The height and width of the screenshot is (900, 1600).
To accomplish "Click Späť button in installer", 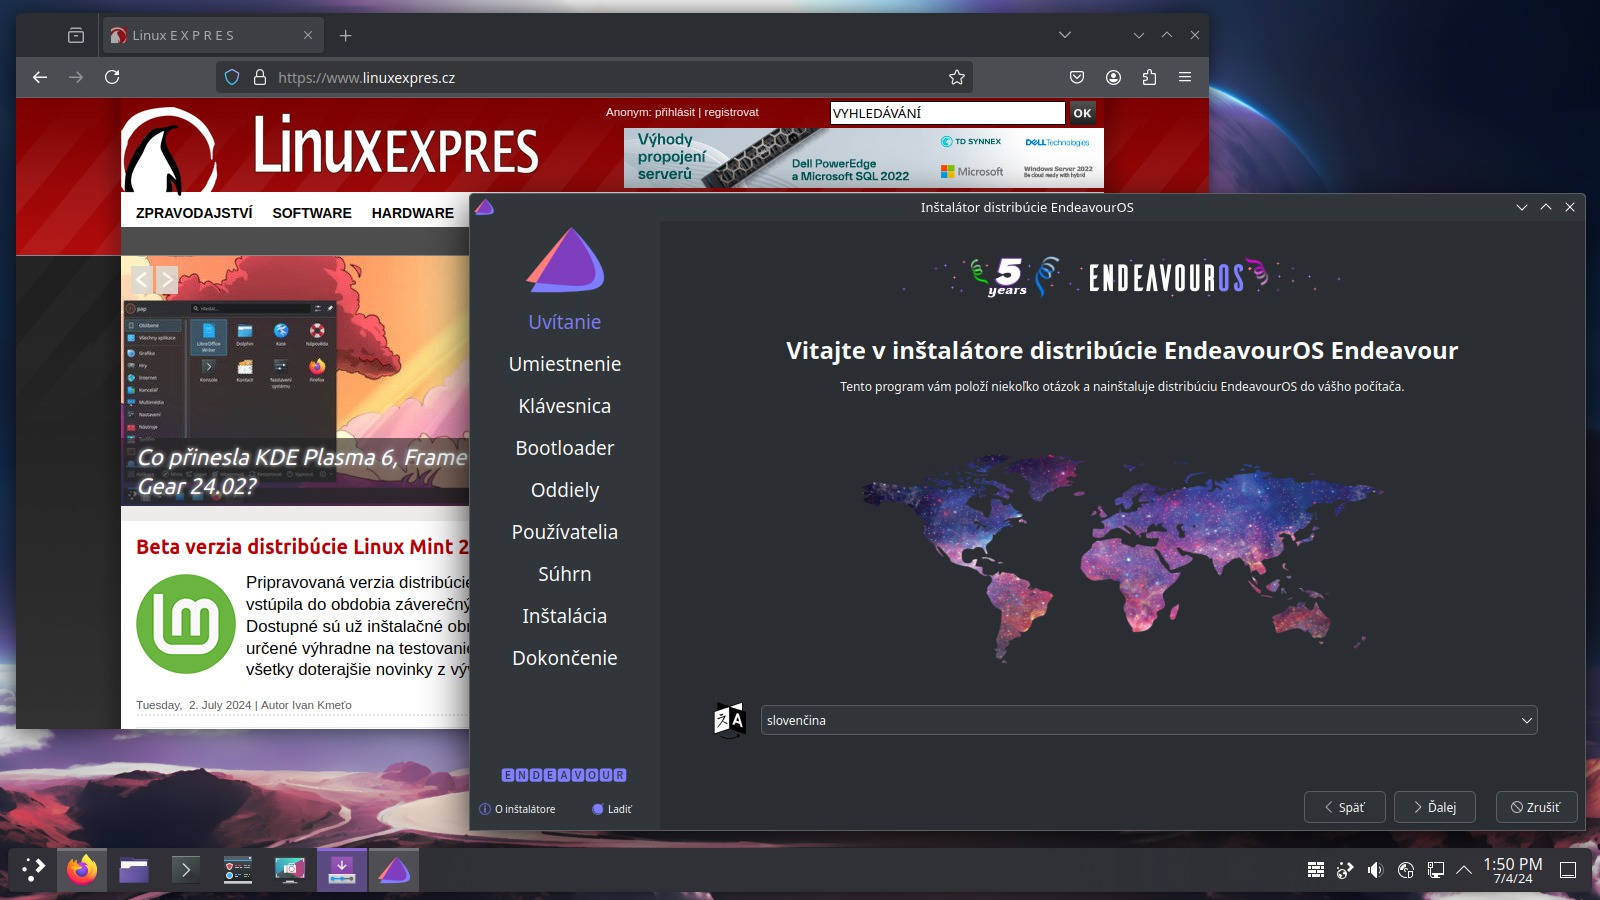I will 1345,807.
